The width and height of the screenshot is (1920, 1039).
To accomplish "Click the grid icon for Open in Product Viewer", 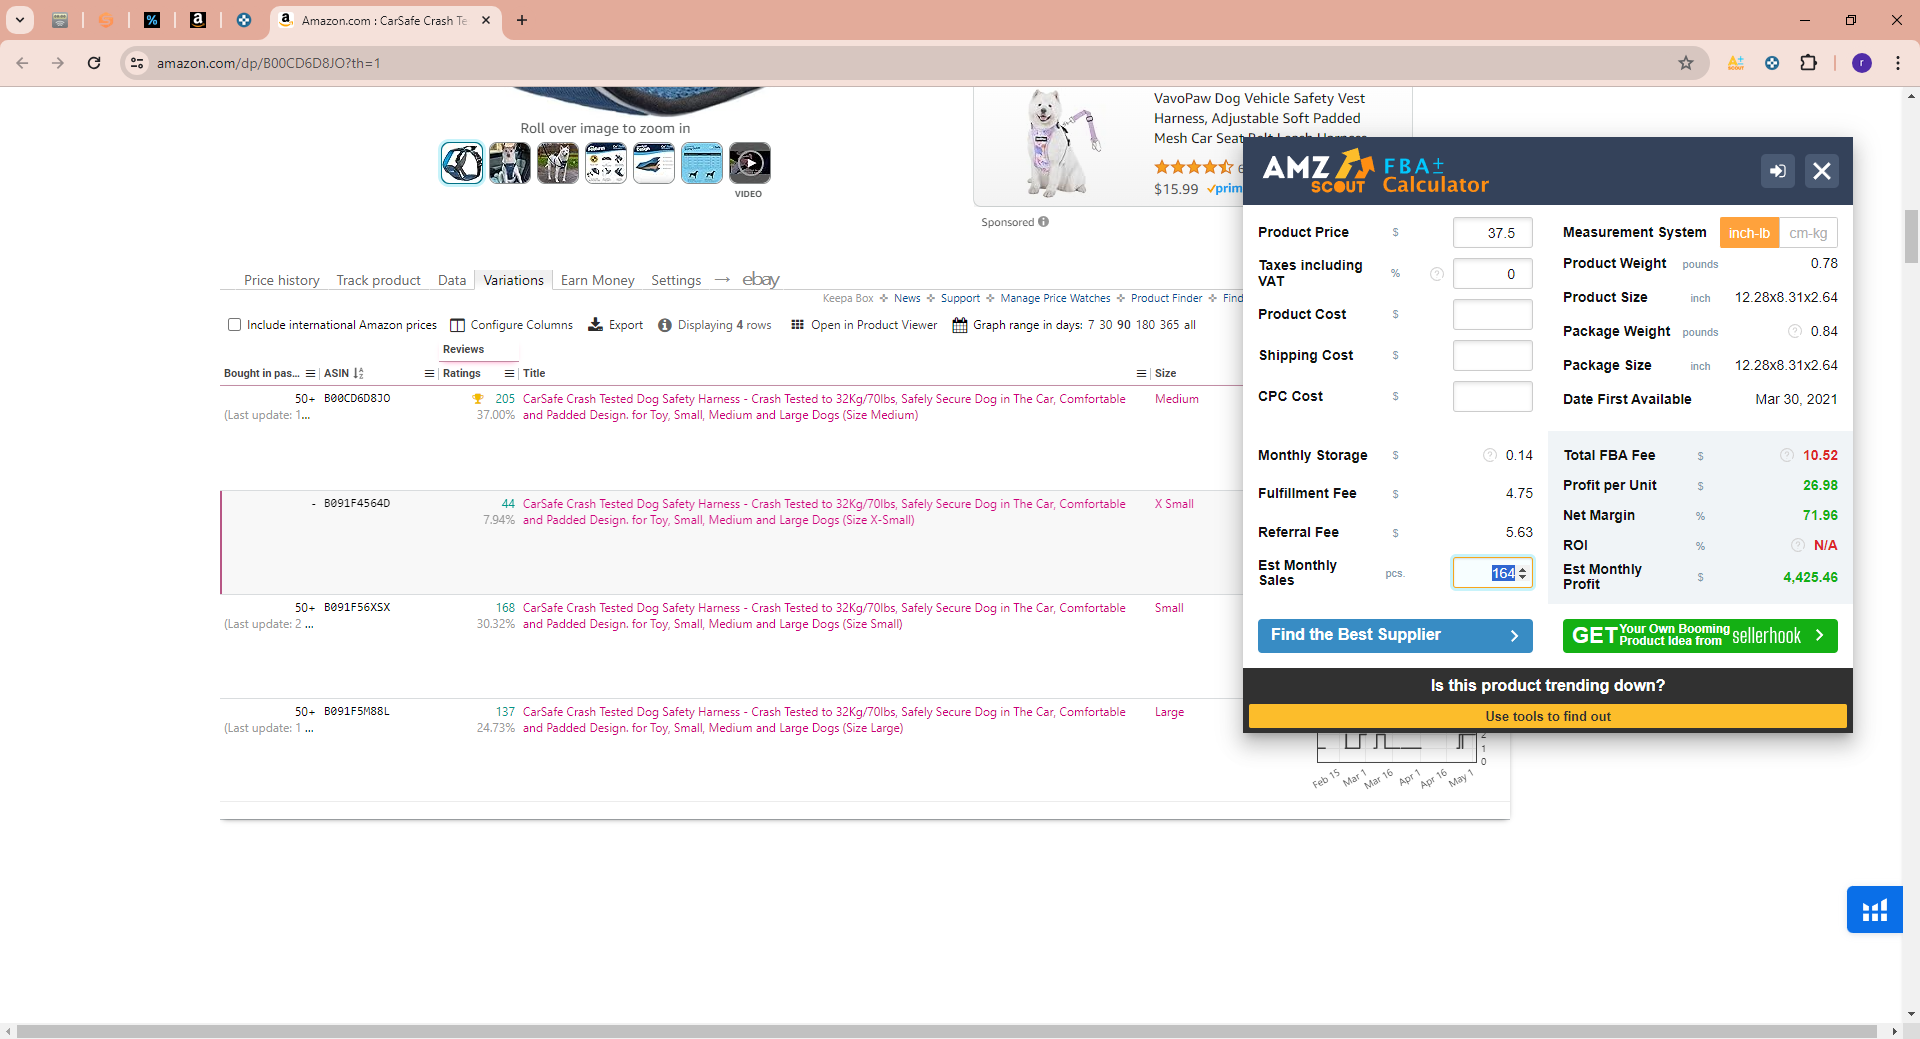I will (798, 325).
